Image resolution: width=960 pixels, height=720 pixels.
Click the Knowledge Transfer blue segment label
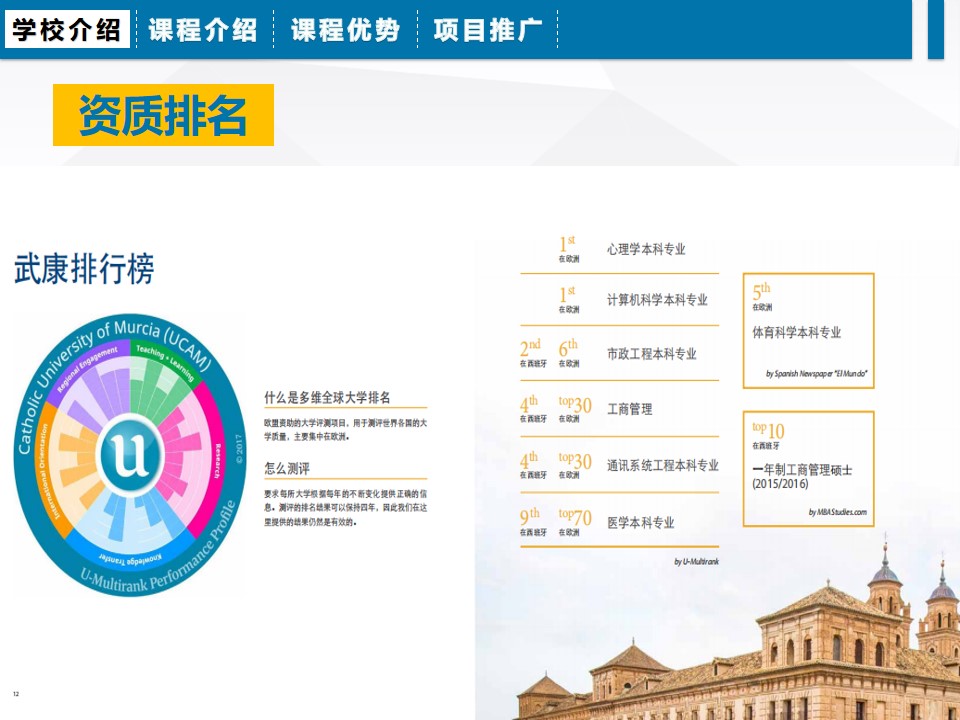click(130, 558)
